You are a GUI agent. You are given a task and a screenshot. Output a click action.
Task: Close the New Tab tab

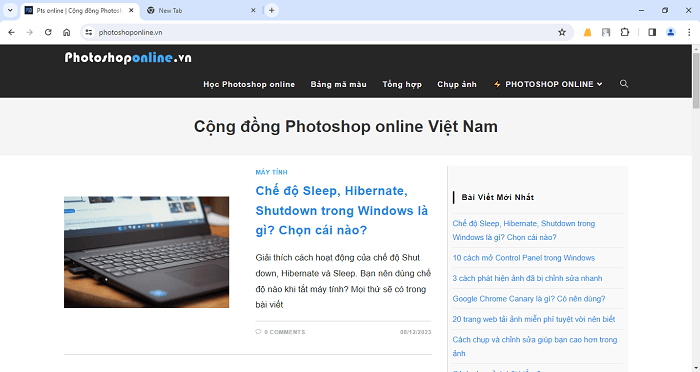click(253, 10)
